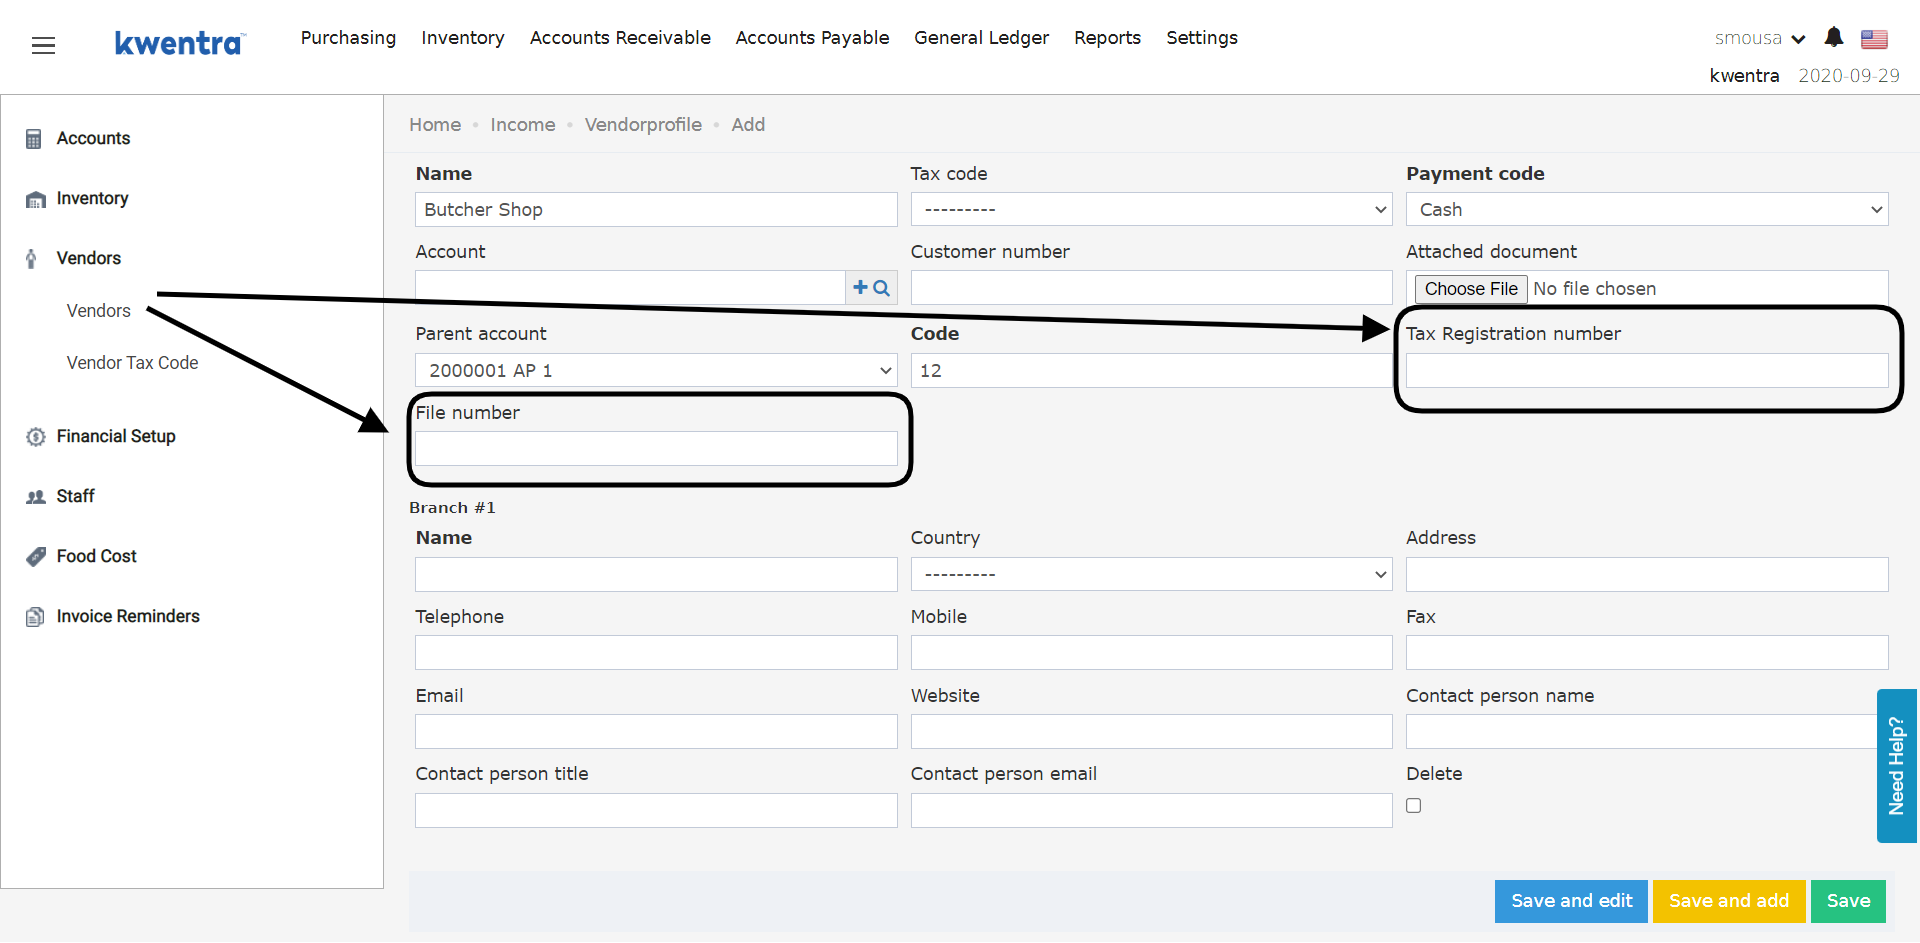Click the Branch #1 Name field
This screenshot has width=1920, height=943.
point(656,575)
